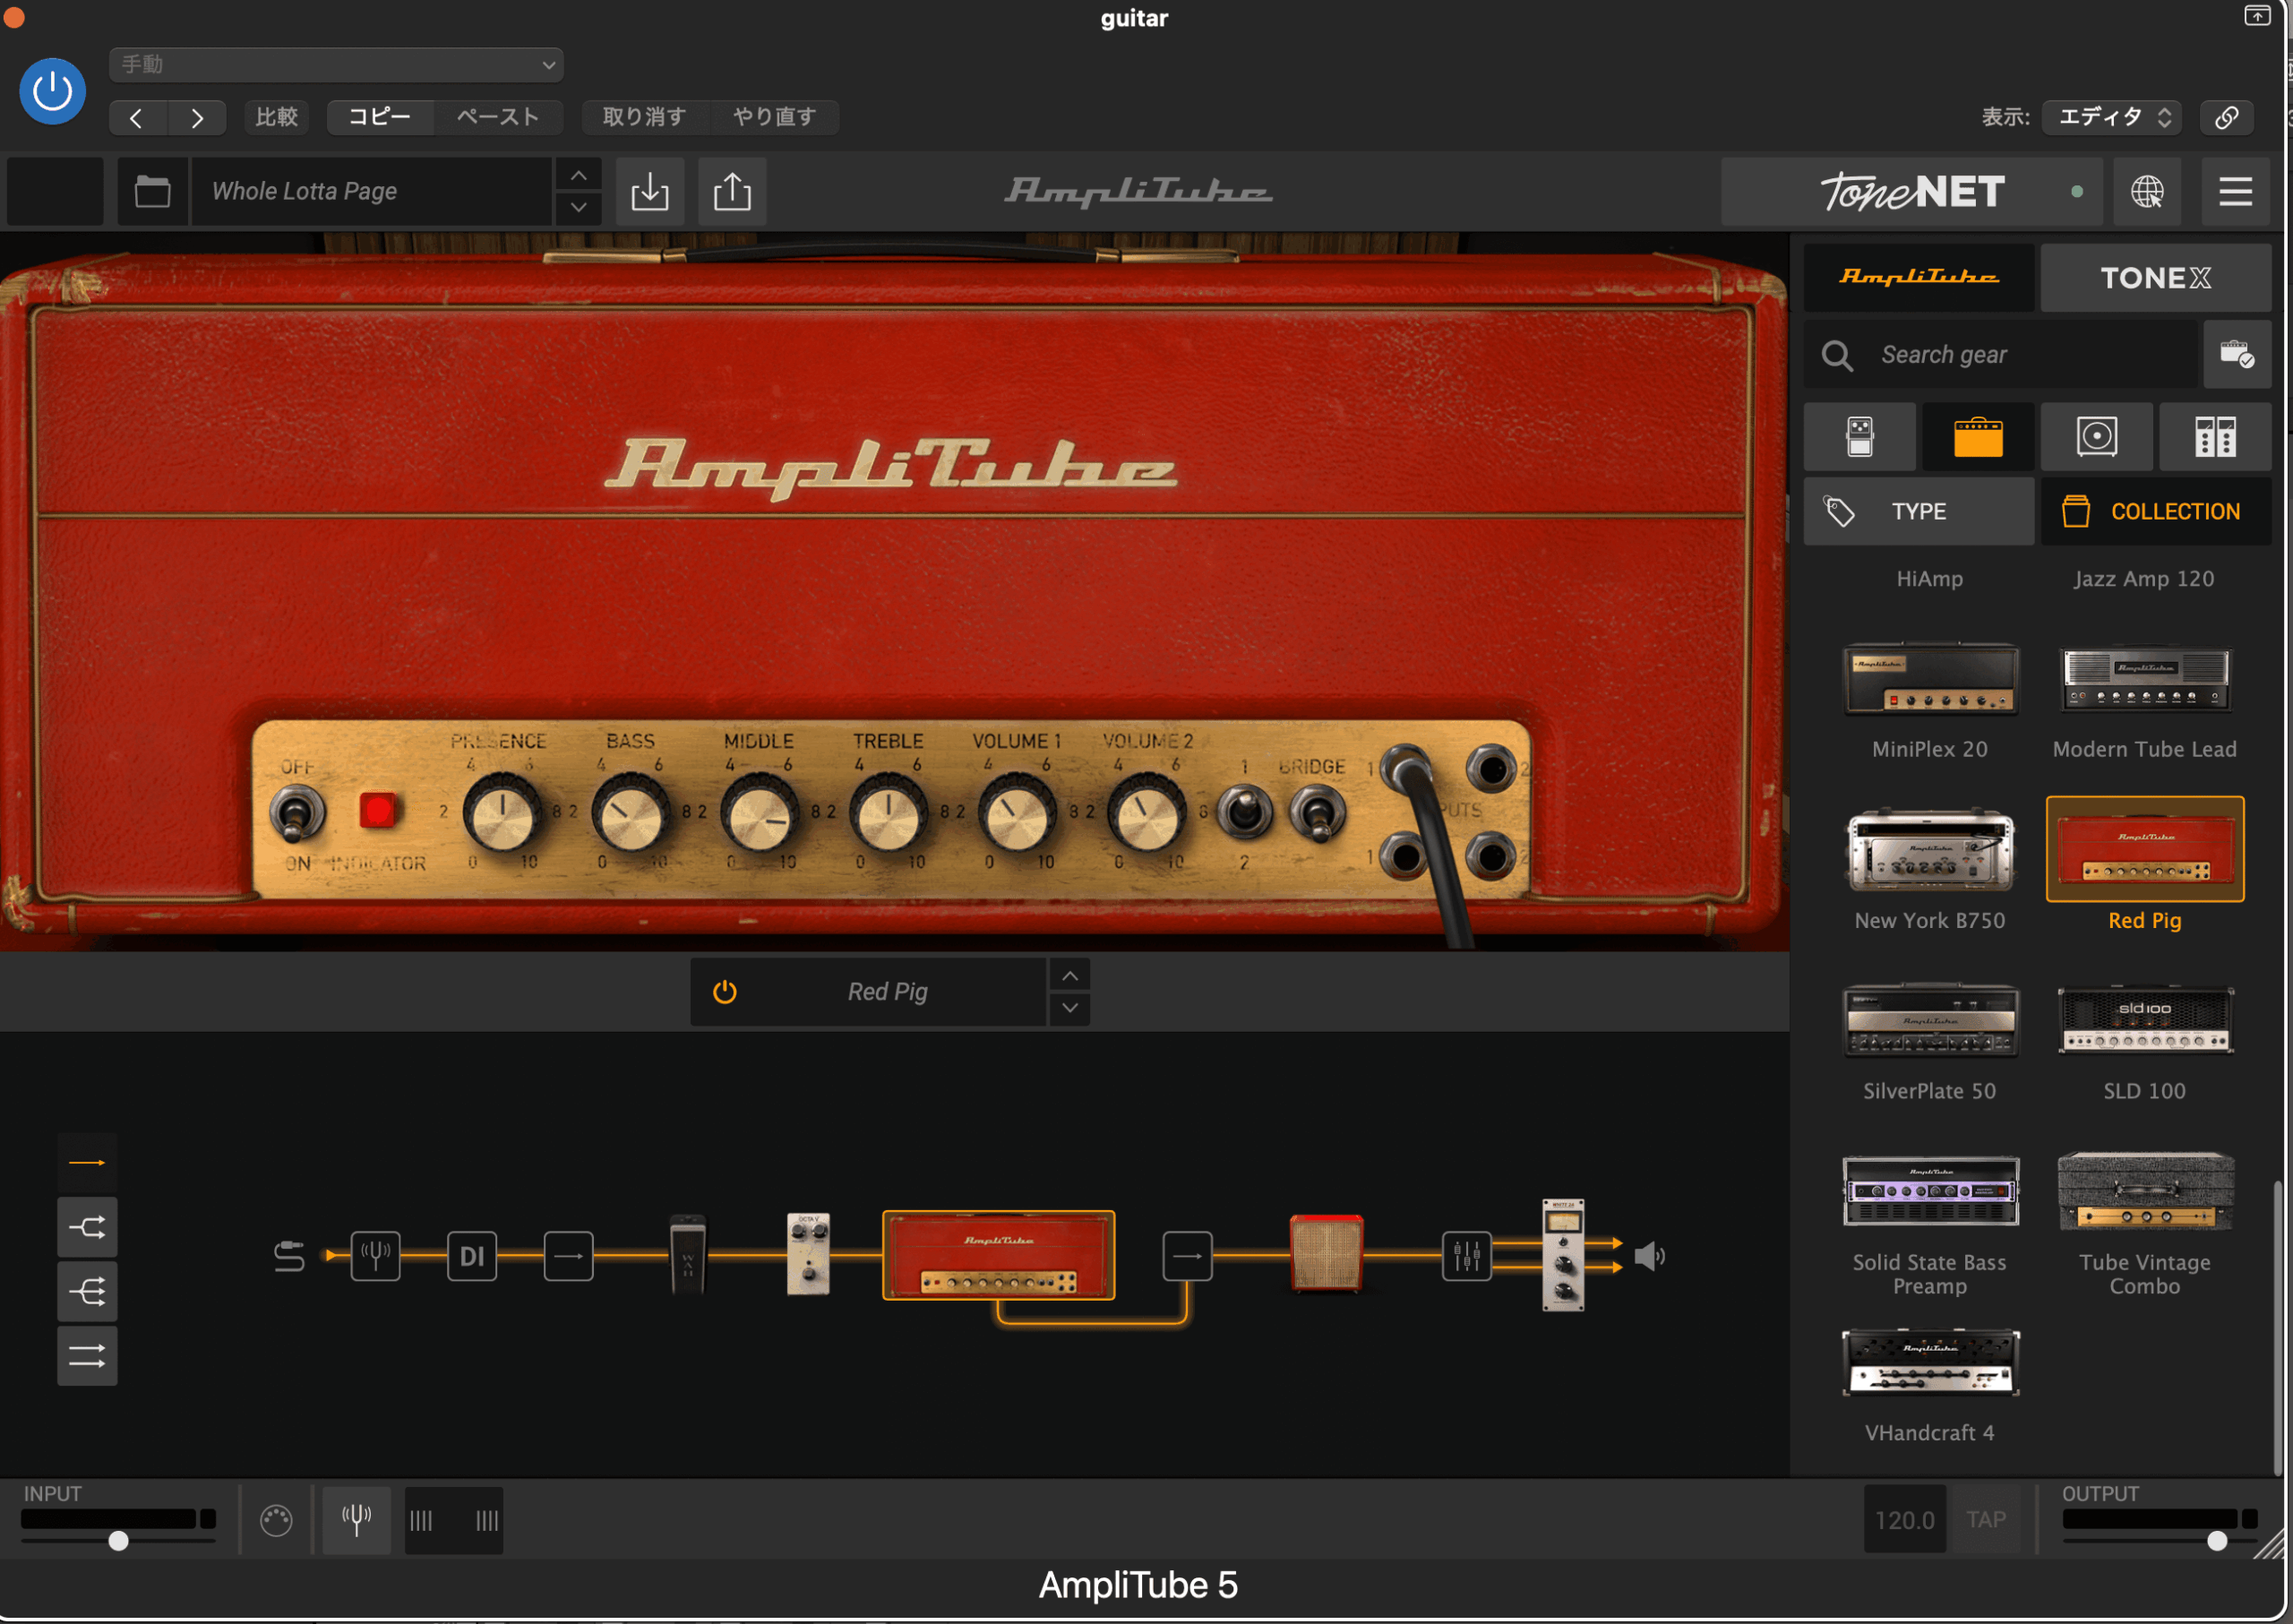The height and width of the screenshot is (1624, 2293).
Task: Open ToneNET with the globe icon
Action: 2146,191
